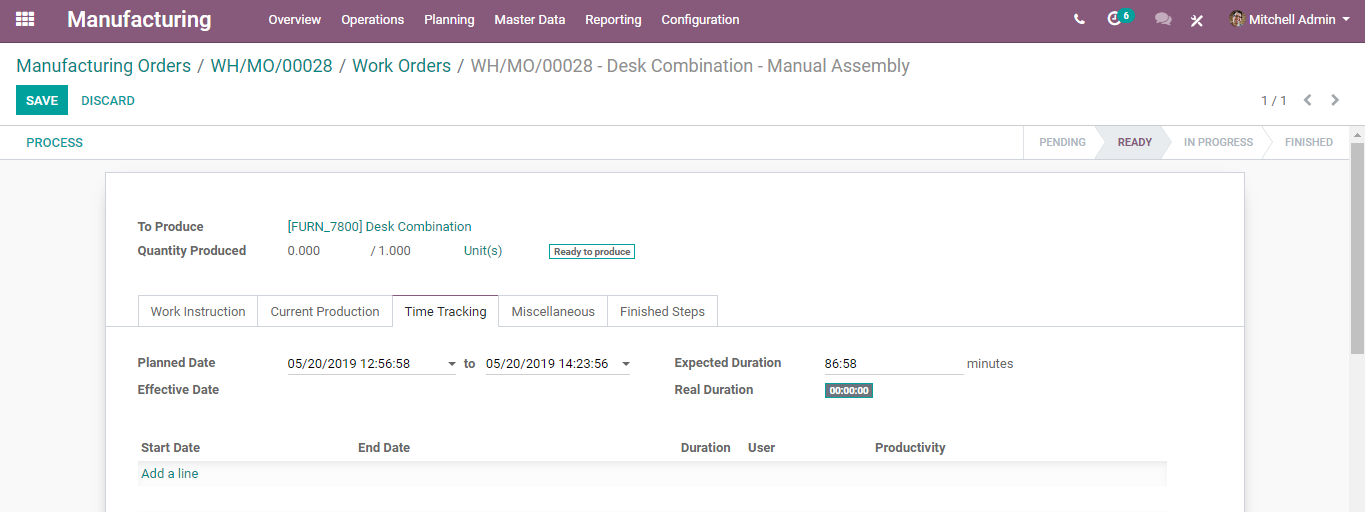Viewport: 1365px width, 512px height.
Task: Click the Effective Date label
Action: point(178,390)
